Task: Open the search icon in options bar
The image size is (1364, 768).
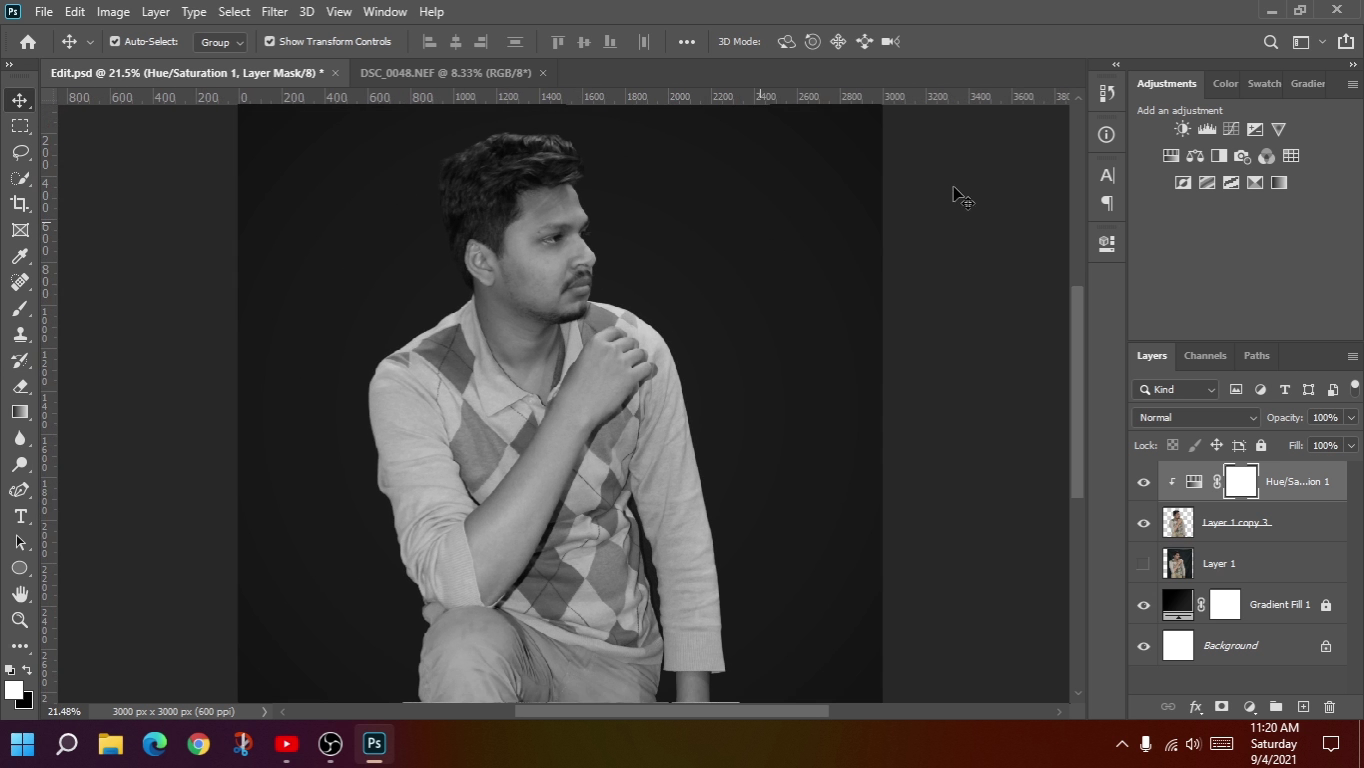Action: pos(1271,42)
